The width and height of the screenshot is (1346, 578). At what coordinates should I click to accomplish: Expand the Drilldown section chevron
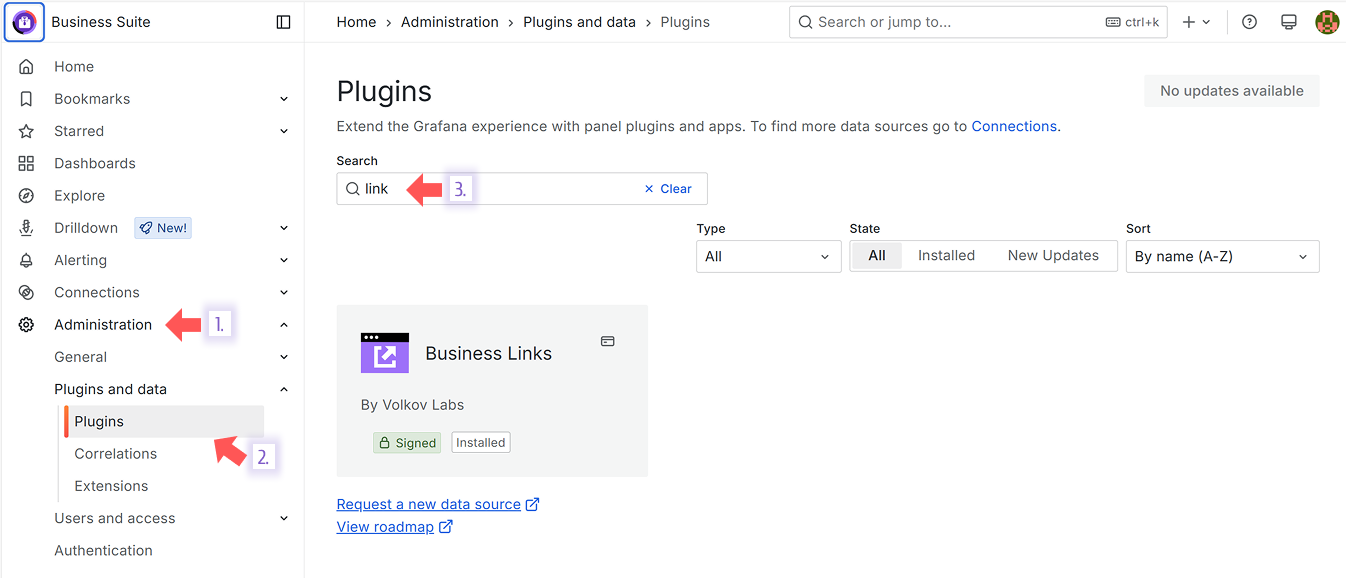(284, 228)
